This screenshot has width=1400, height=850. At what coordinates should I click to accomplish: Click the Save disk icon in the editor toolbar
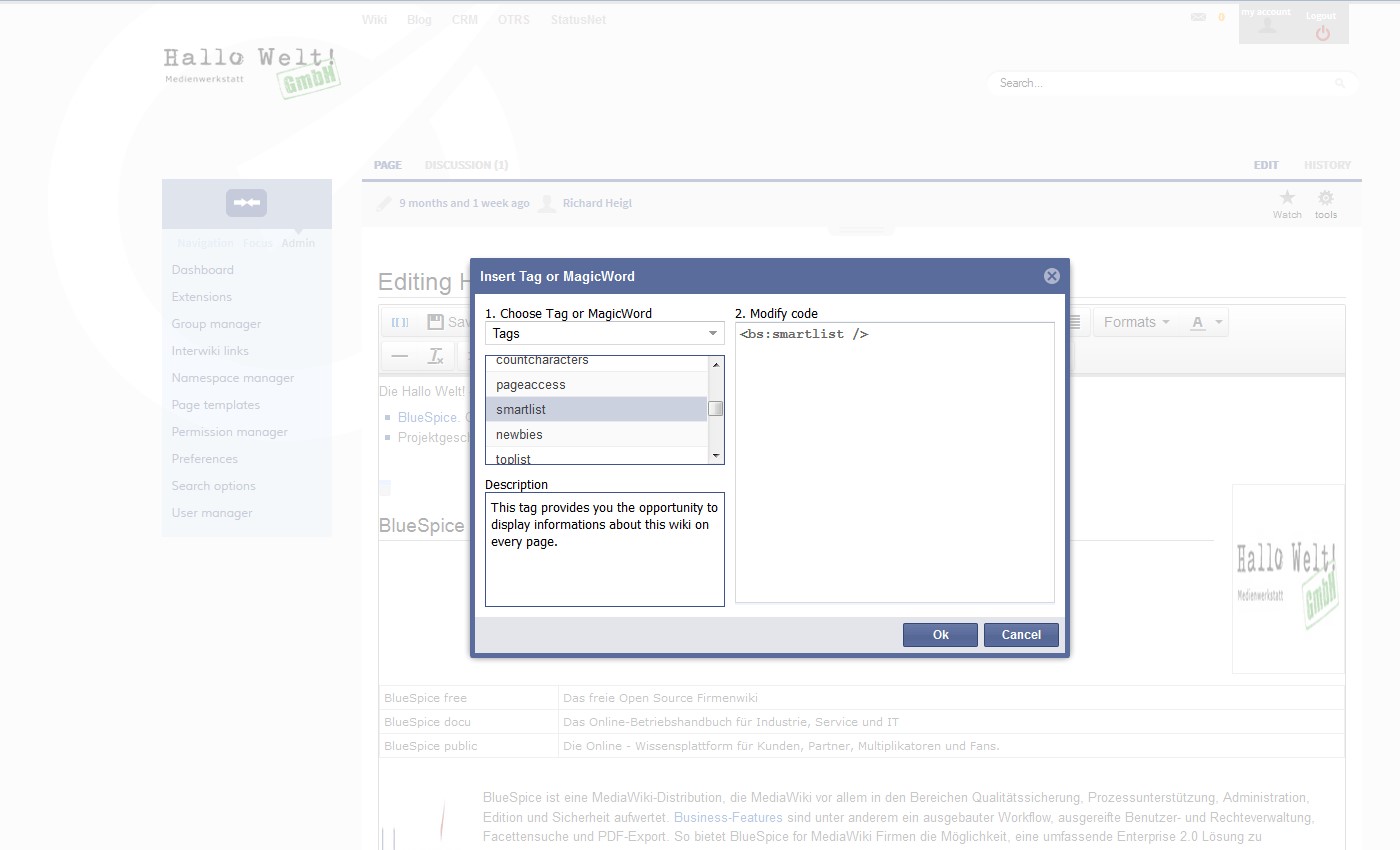point(434,321)
